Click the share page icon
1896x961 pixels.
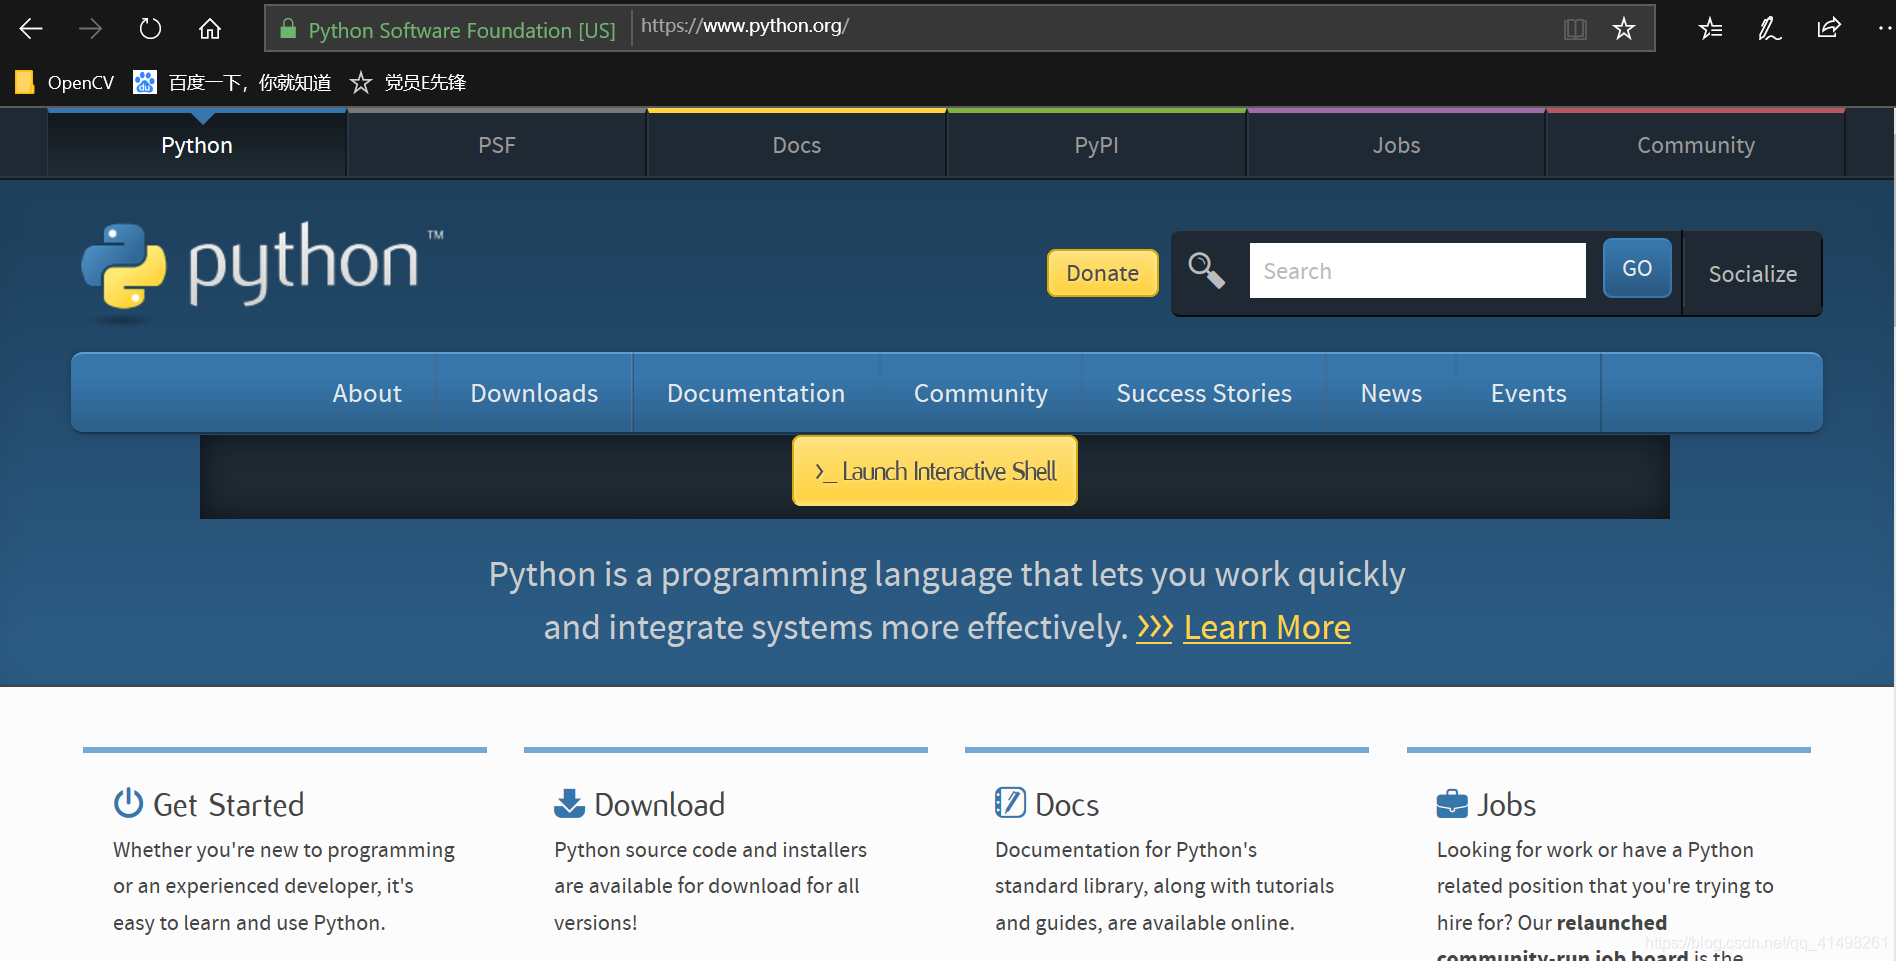pyautogui.click(x=1829, y=28)
